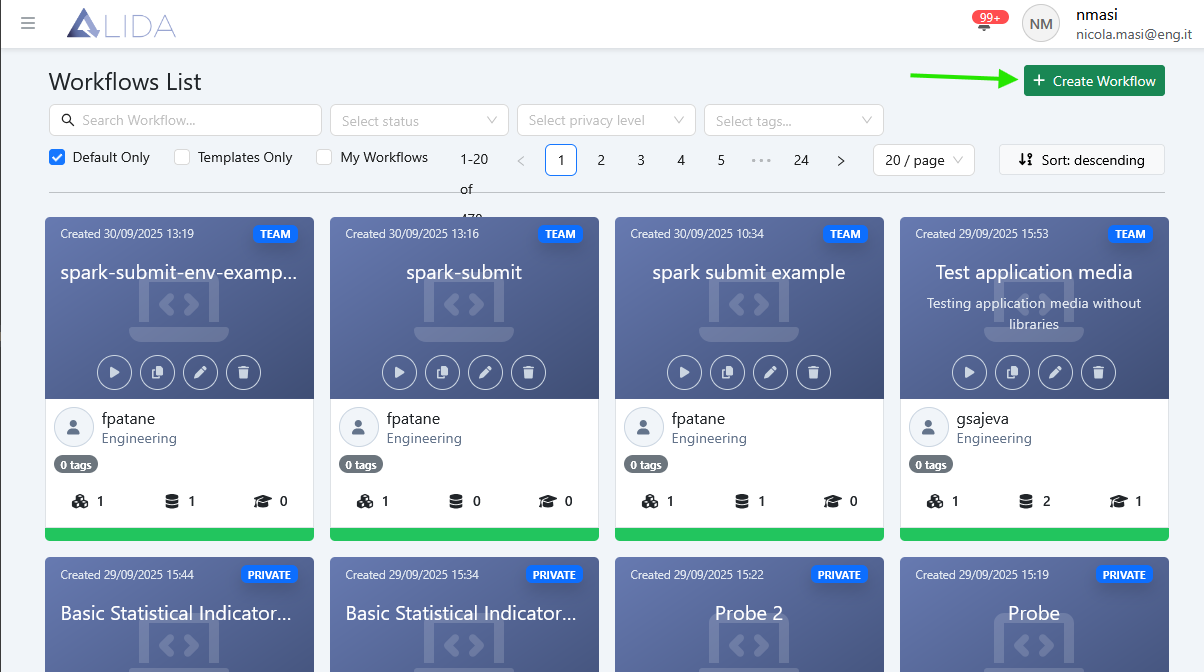Go to pagination page 2
The width and height of the screenshot is (1204, 672).
click(601, 160)
